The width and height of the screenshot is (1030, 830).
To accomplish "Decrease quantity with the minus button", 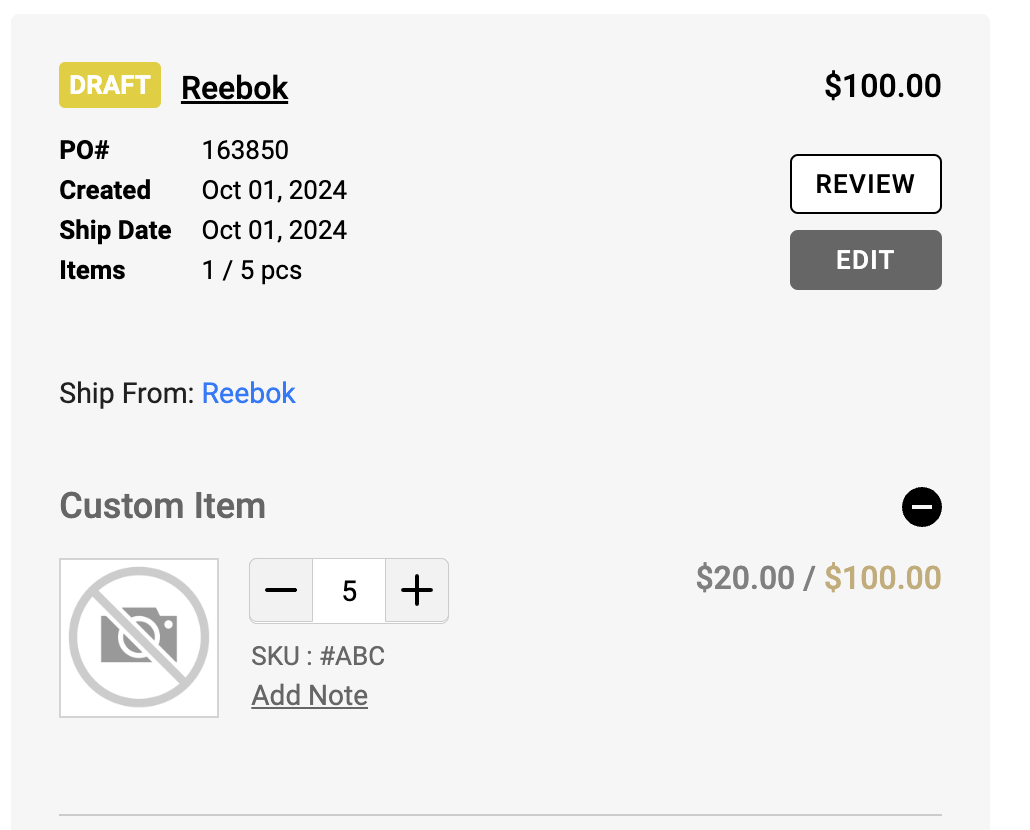I will (281, 591).
